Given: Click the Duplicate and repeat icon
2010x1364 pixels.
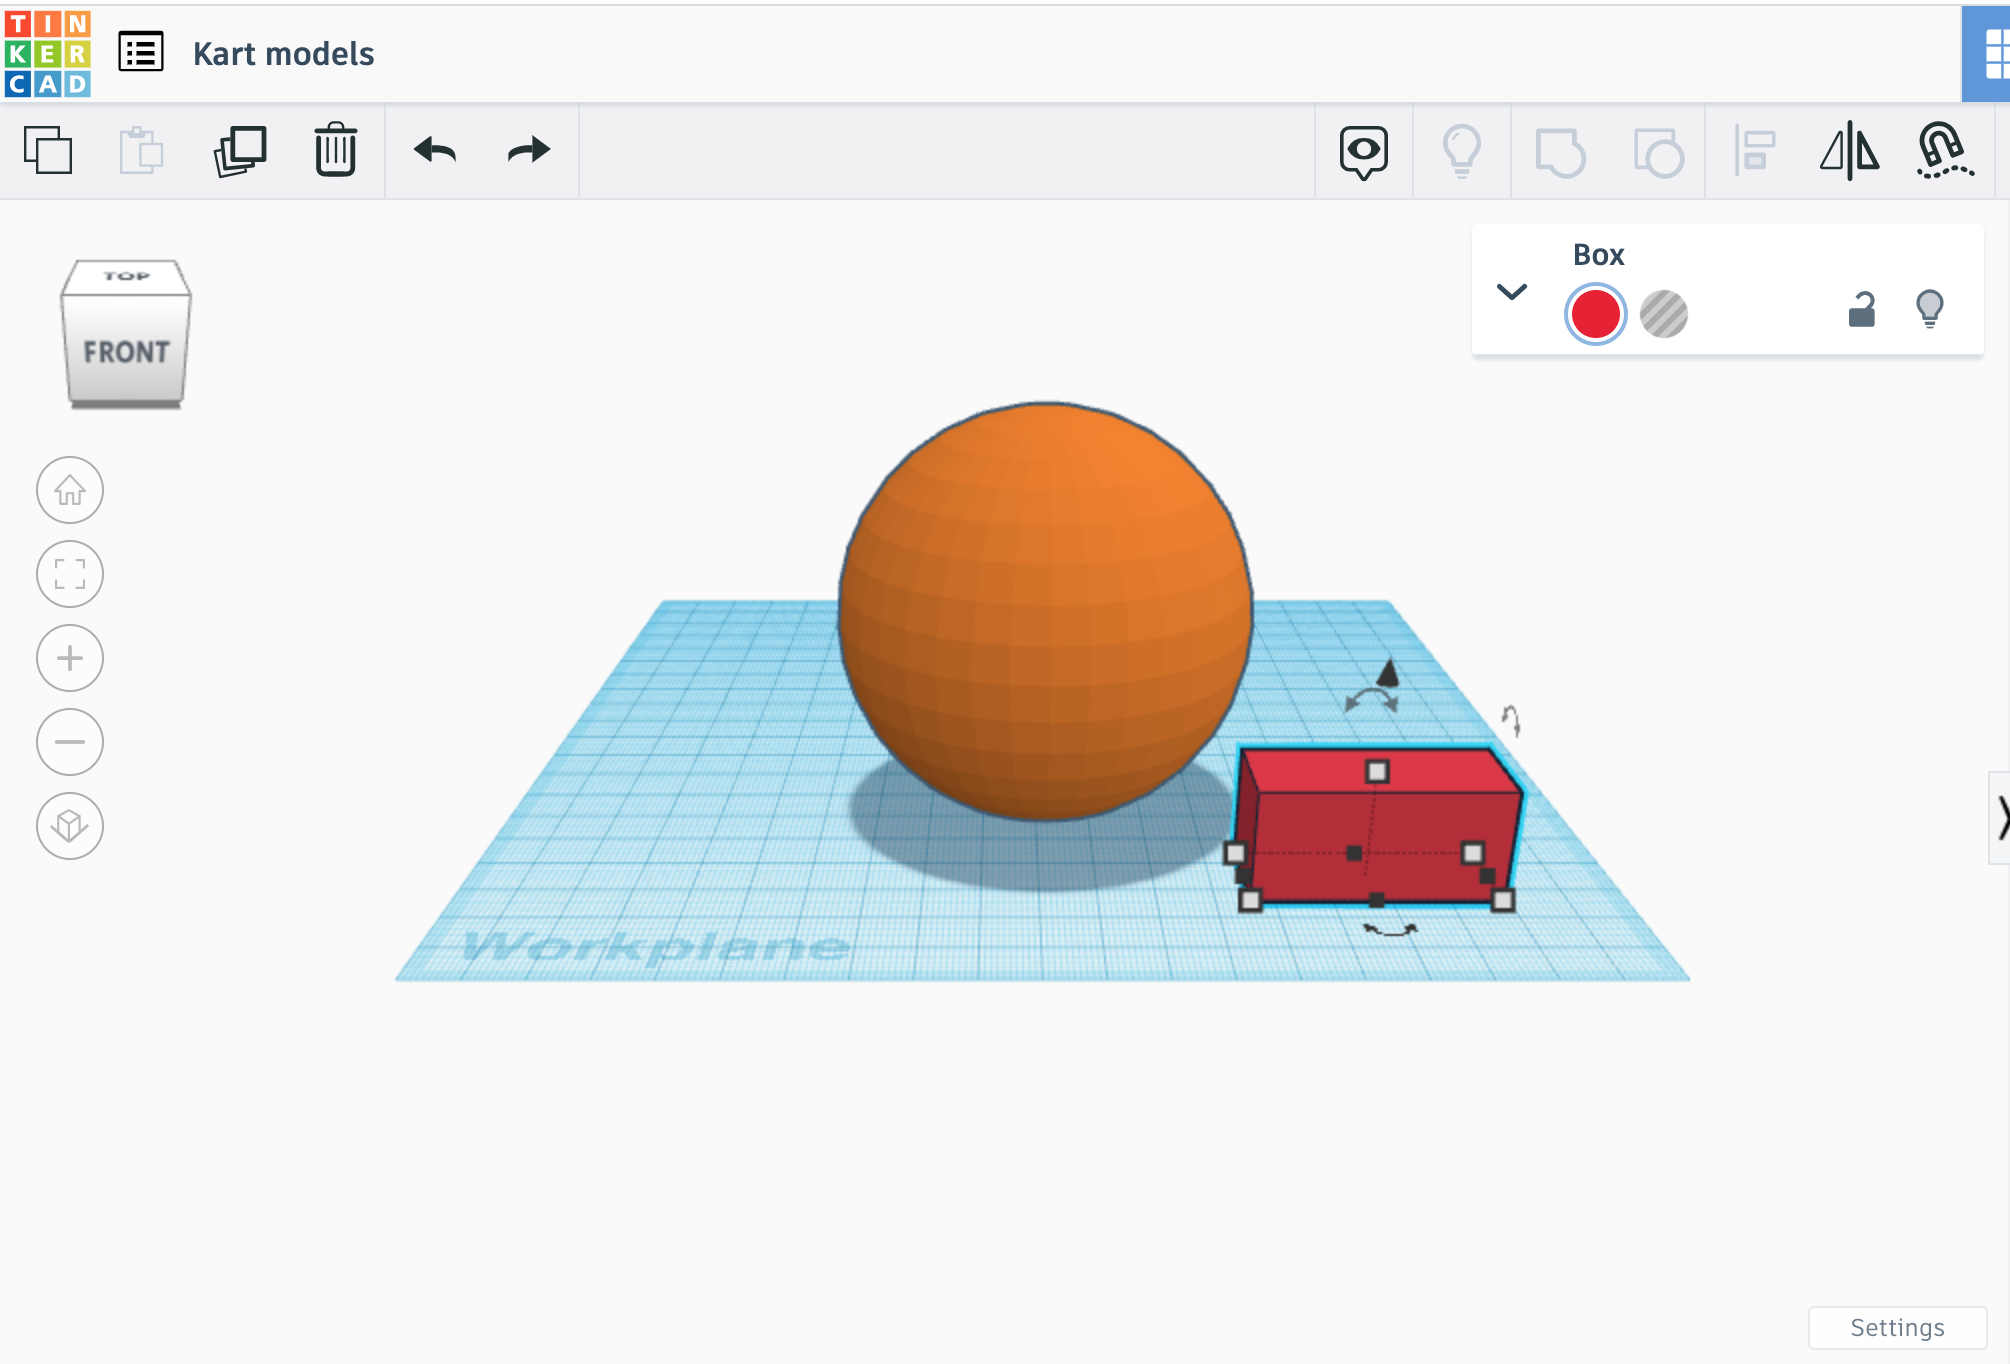Looking at the screenshot, I should (x=240, y=150).
